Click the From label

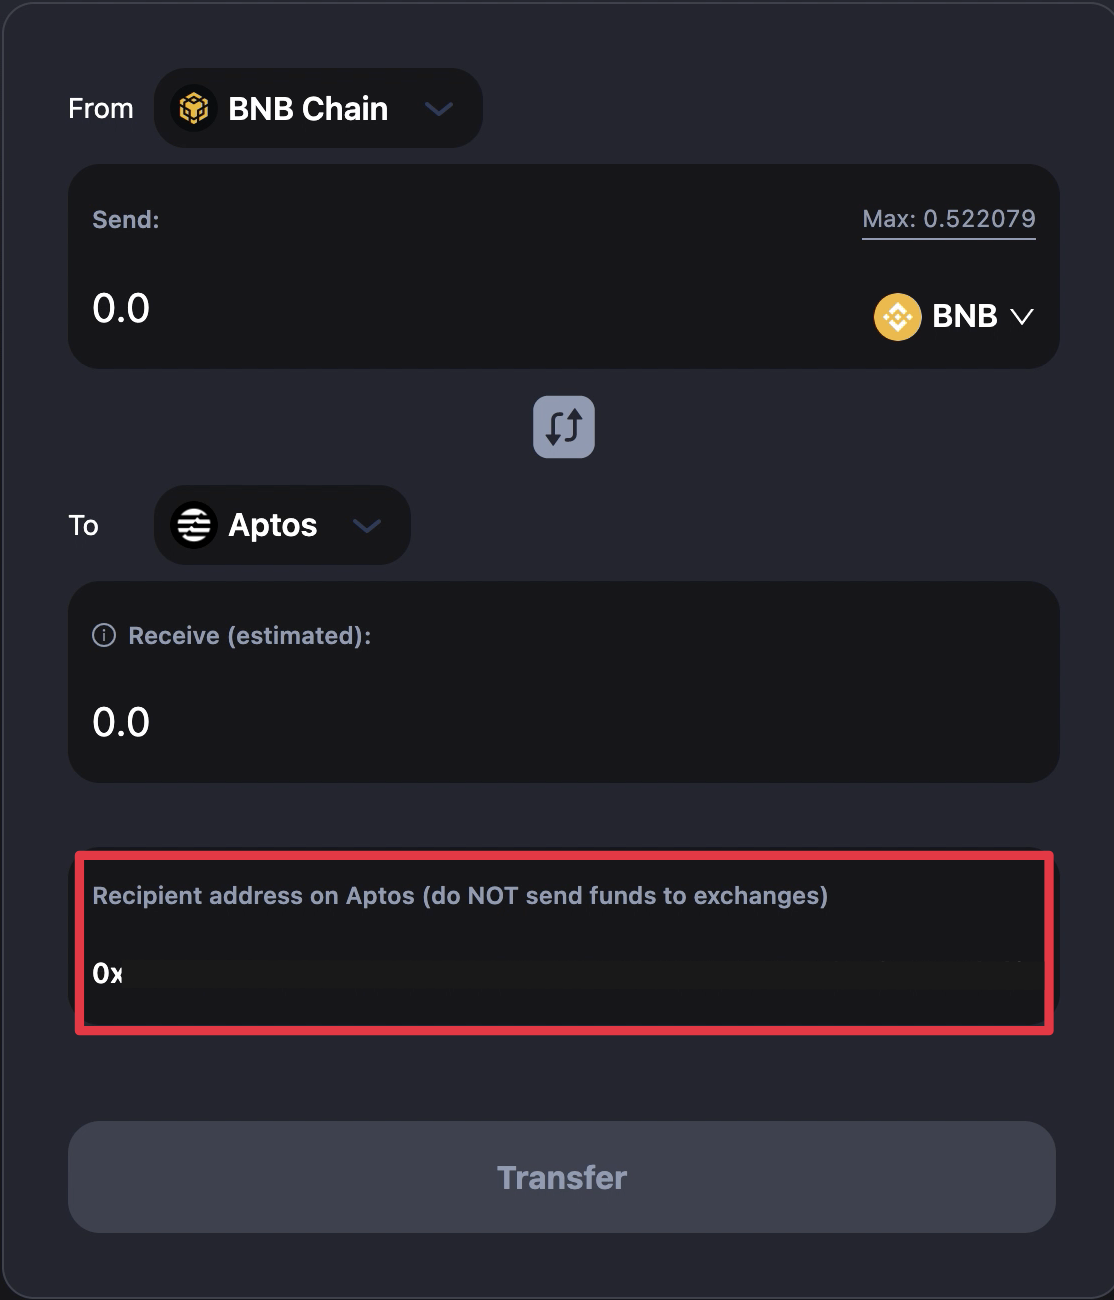[101, 109]
